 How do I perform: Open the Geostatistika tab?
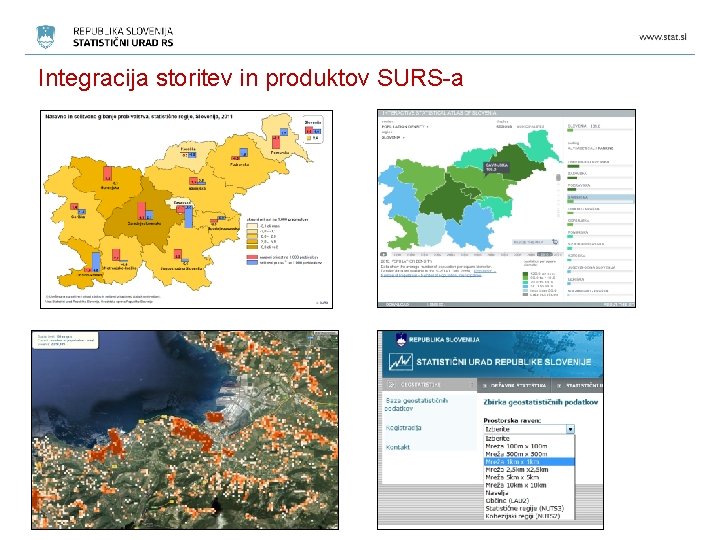tap(429, 385)
